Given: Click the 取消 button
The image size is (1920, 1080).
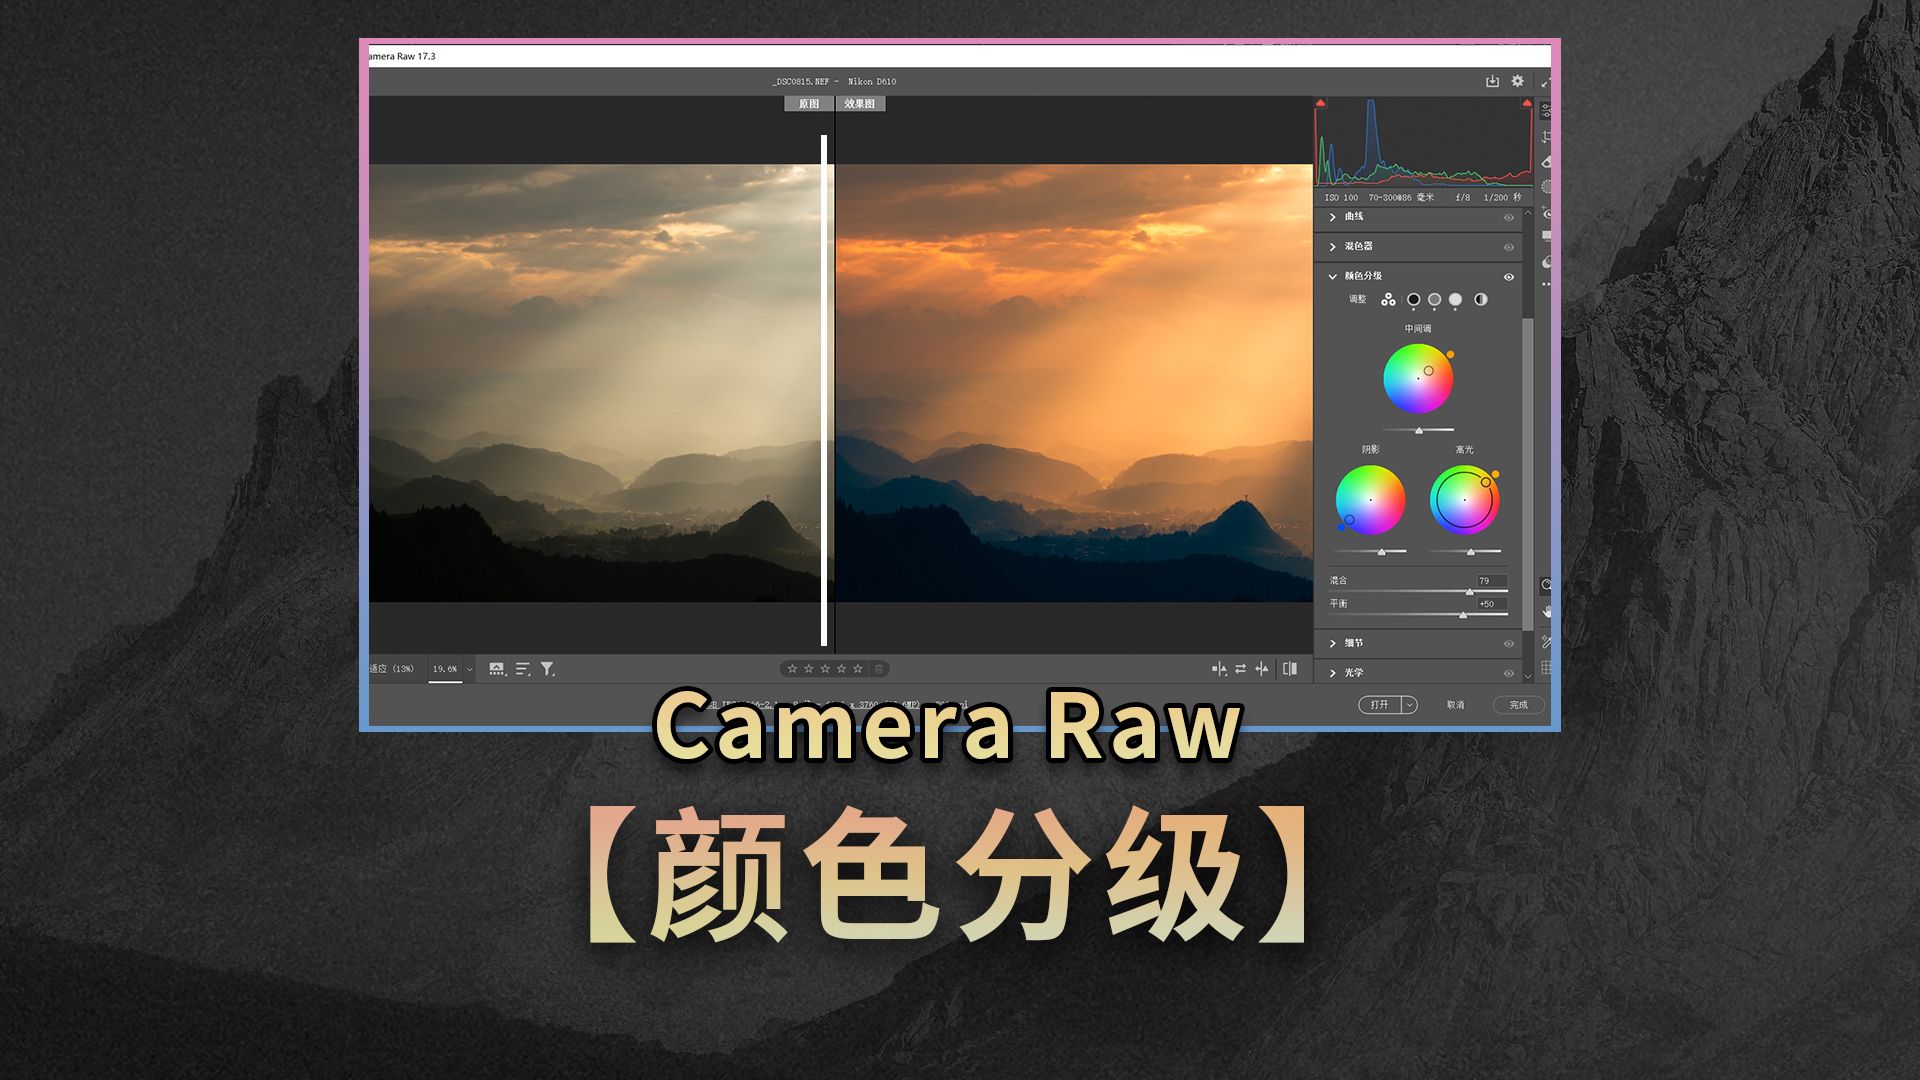Looking at the screenshot, I should [1455, 705].
